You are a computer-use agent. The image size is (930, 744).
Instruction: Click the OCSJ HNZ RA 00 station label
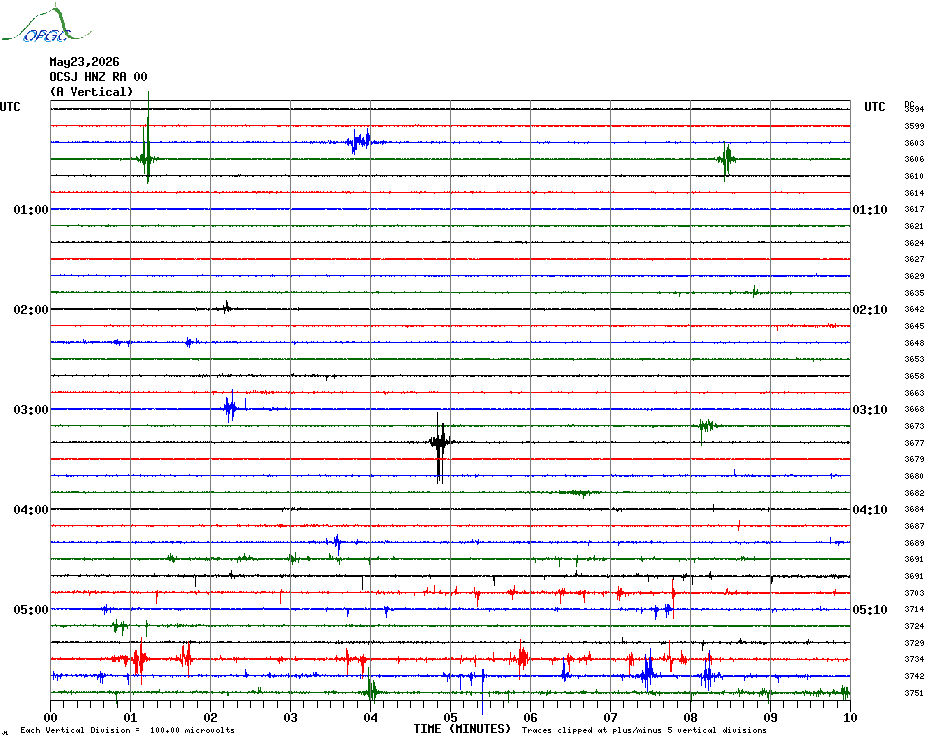tap(98, 77)
